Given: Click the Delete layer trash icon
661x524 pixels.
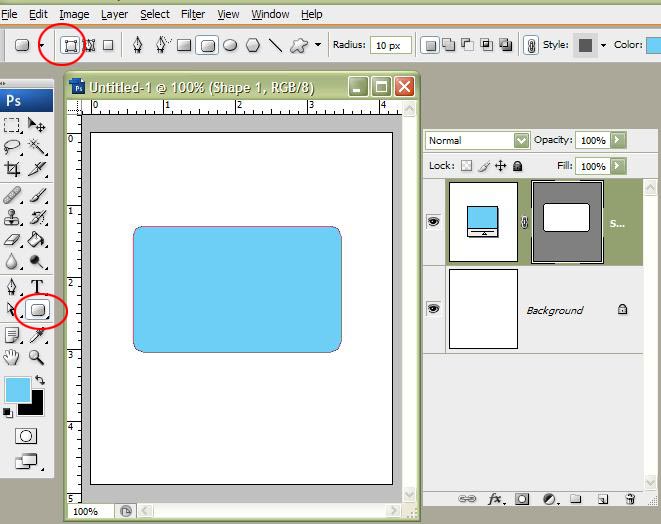Looking at the screenshot, I should 630,498.
